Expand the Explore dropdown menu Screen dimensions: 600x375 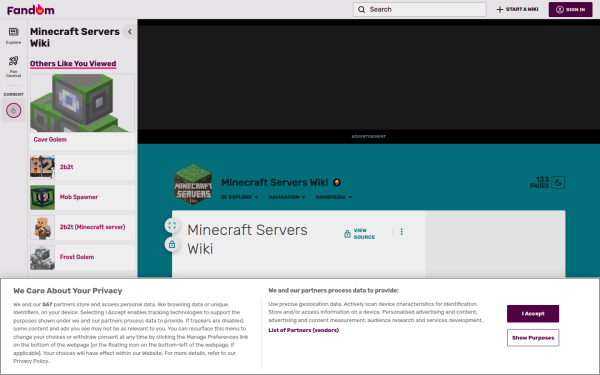[x=240, y=197]
